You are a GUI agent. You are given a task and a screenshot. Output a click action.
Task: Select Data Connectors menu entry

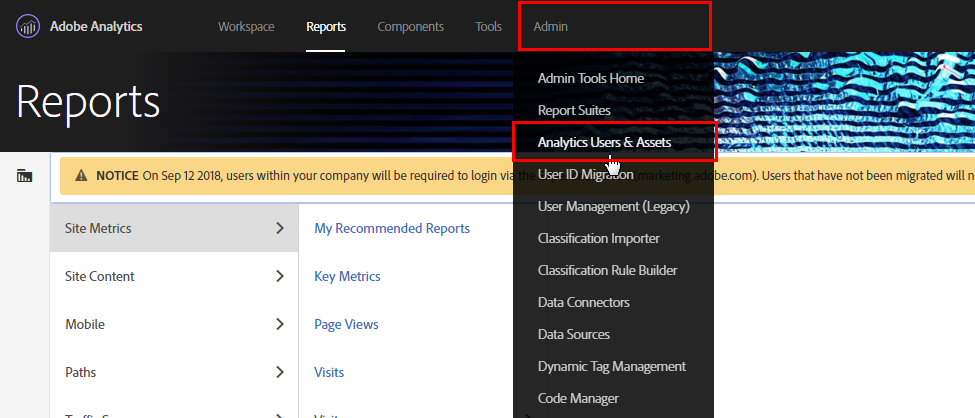tap(584, 302)
